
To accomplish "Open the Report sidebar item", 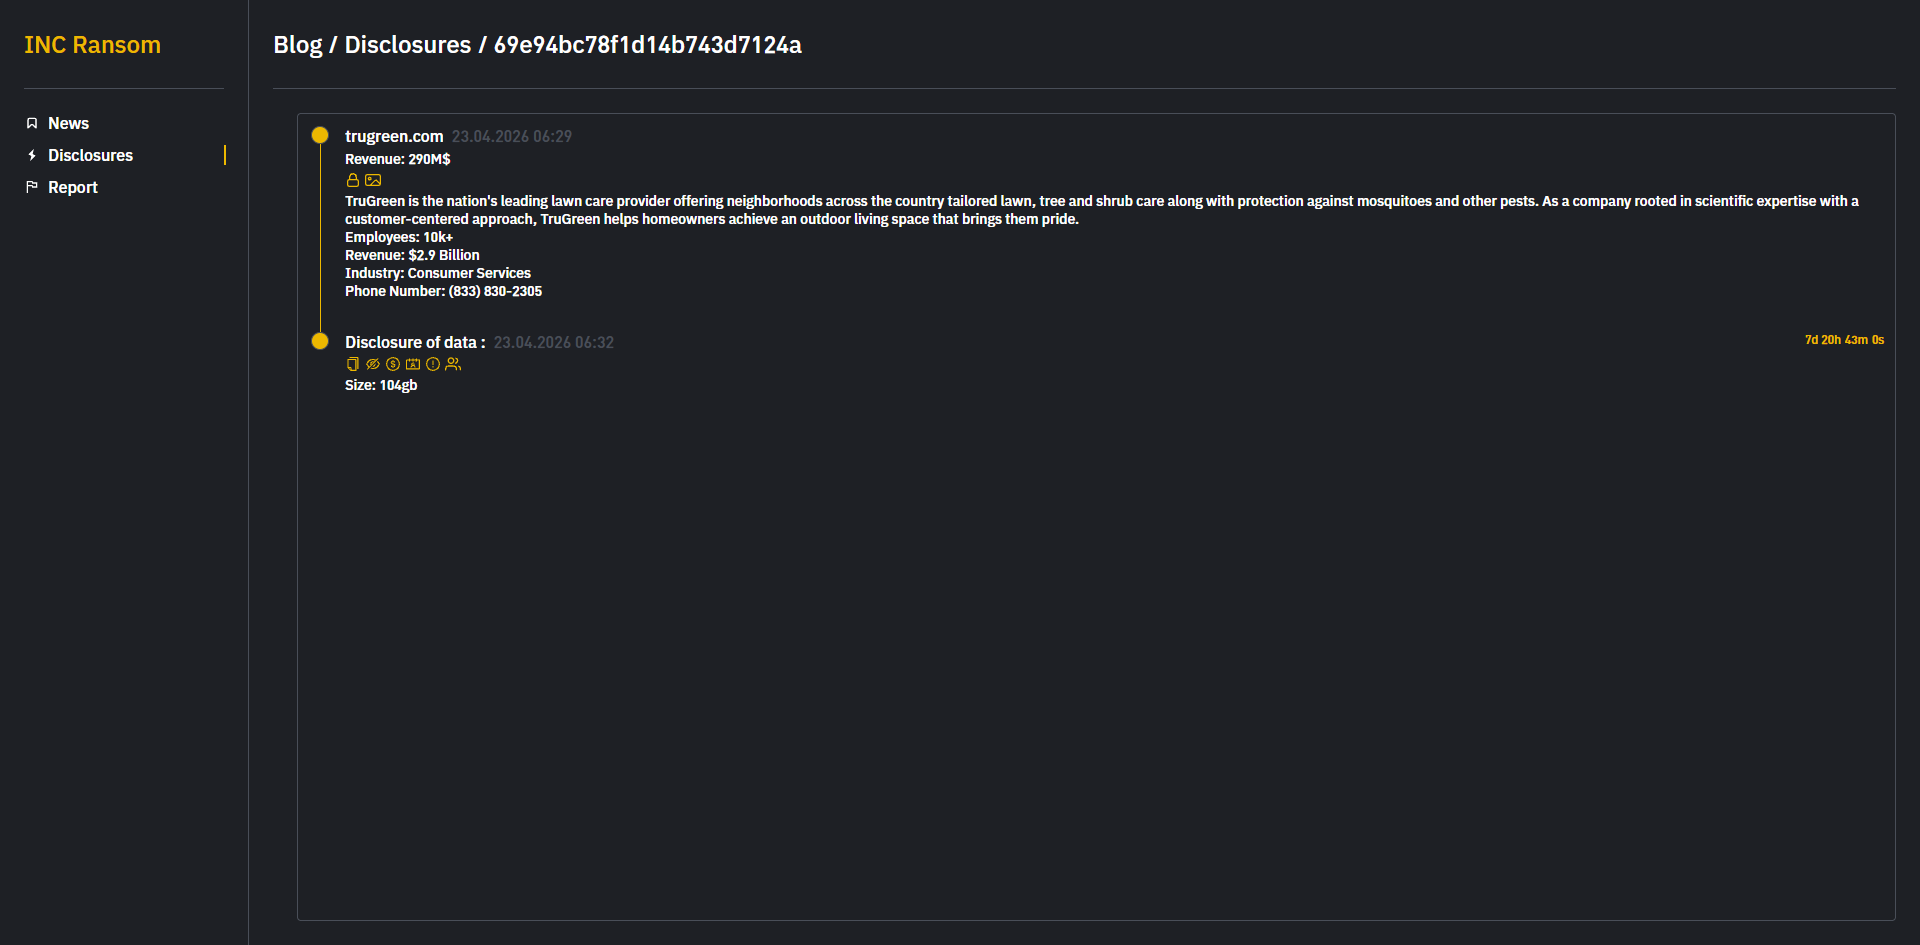I will click(73, 187).
